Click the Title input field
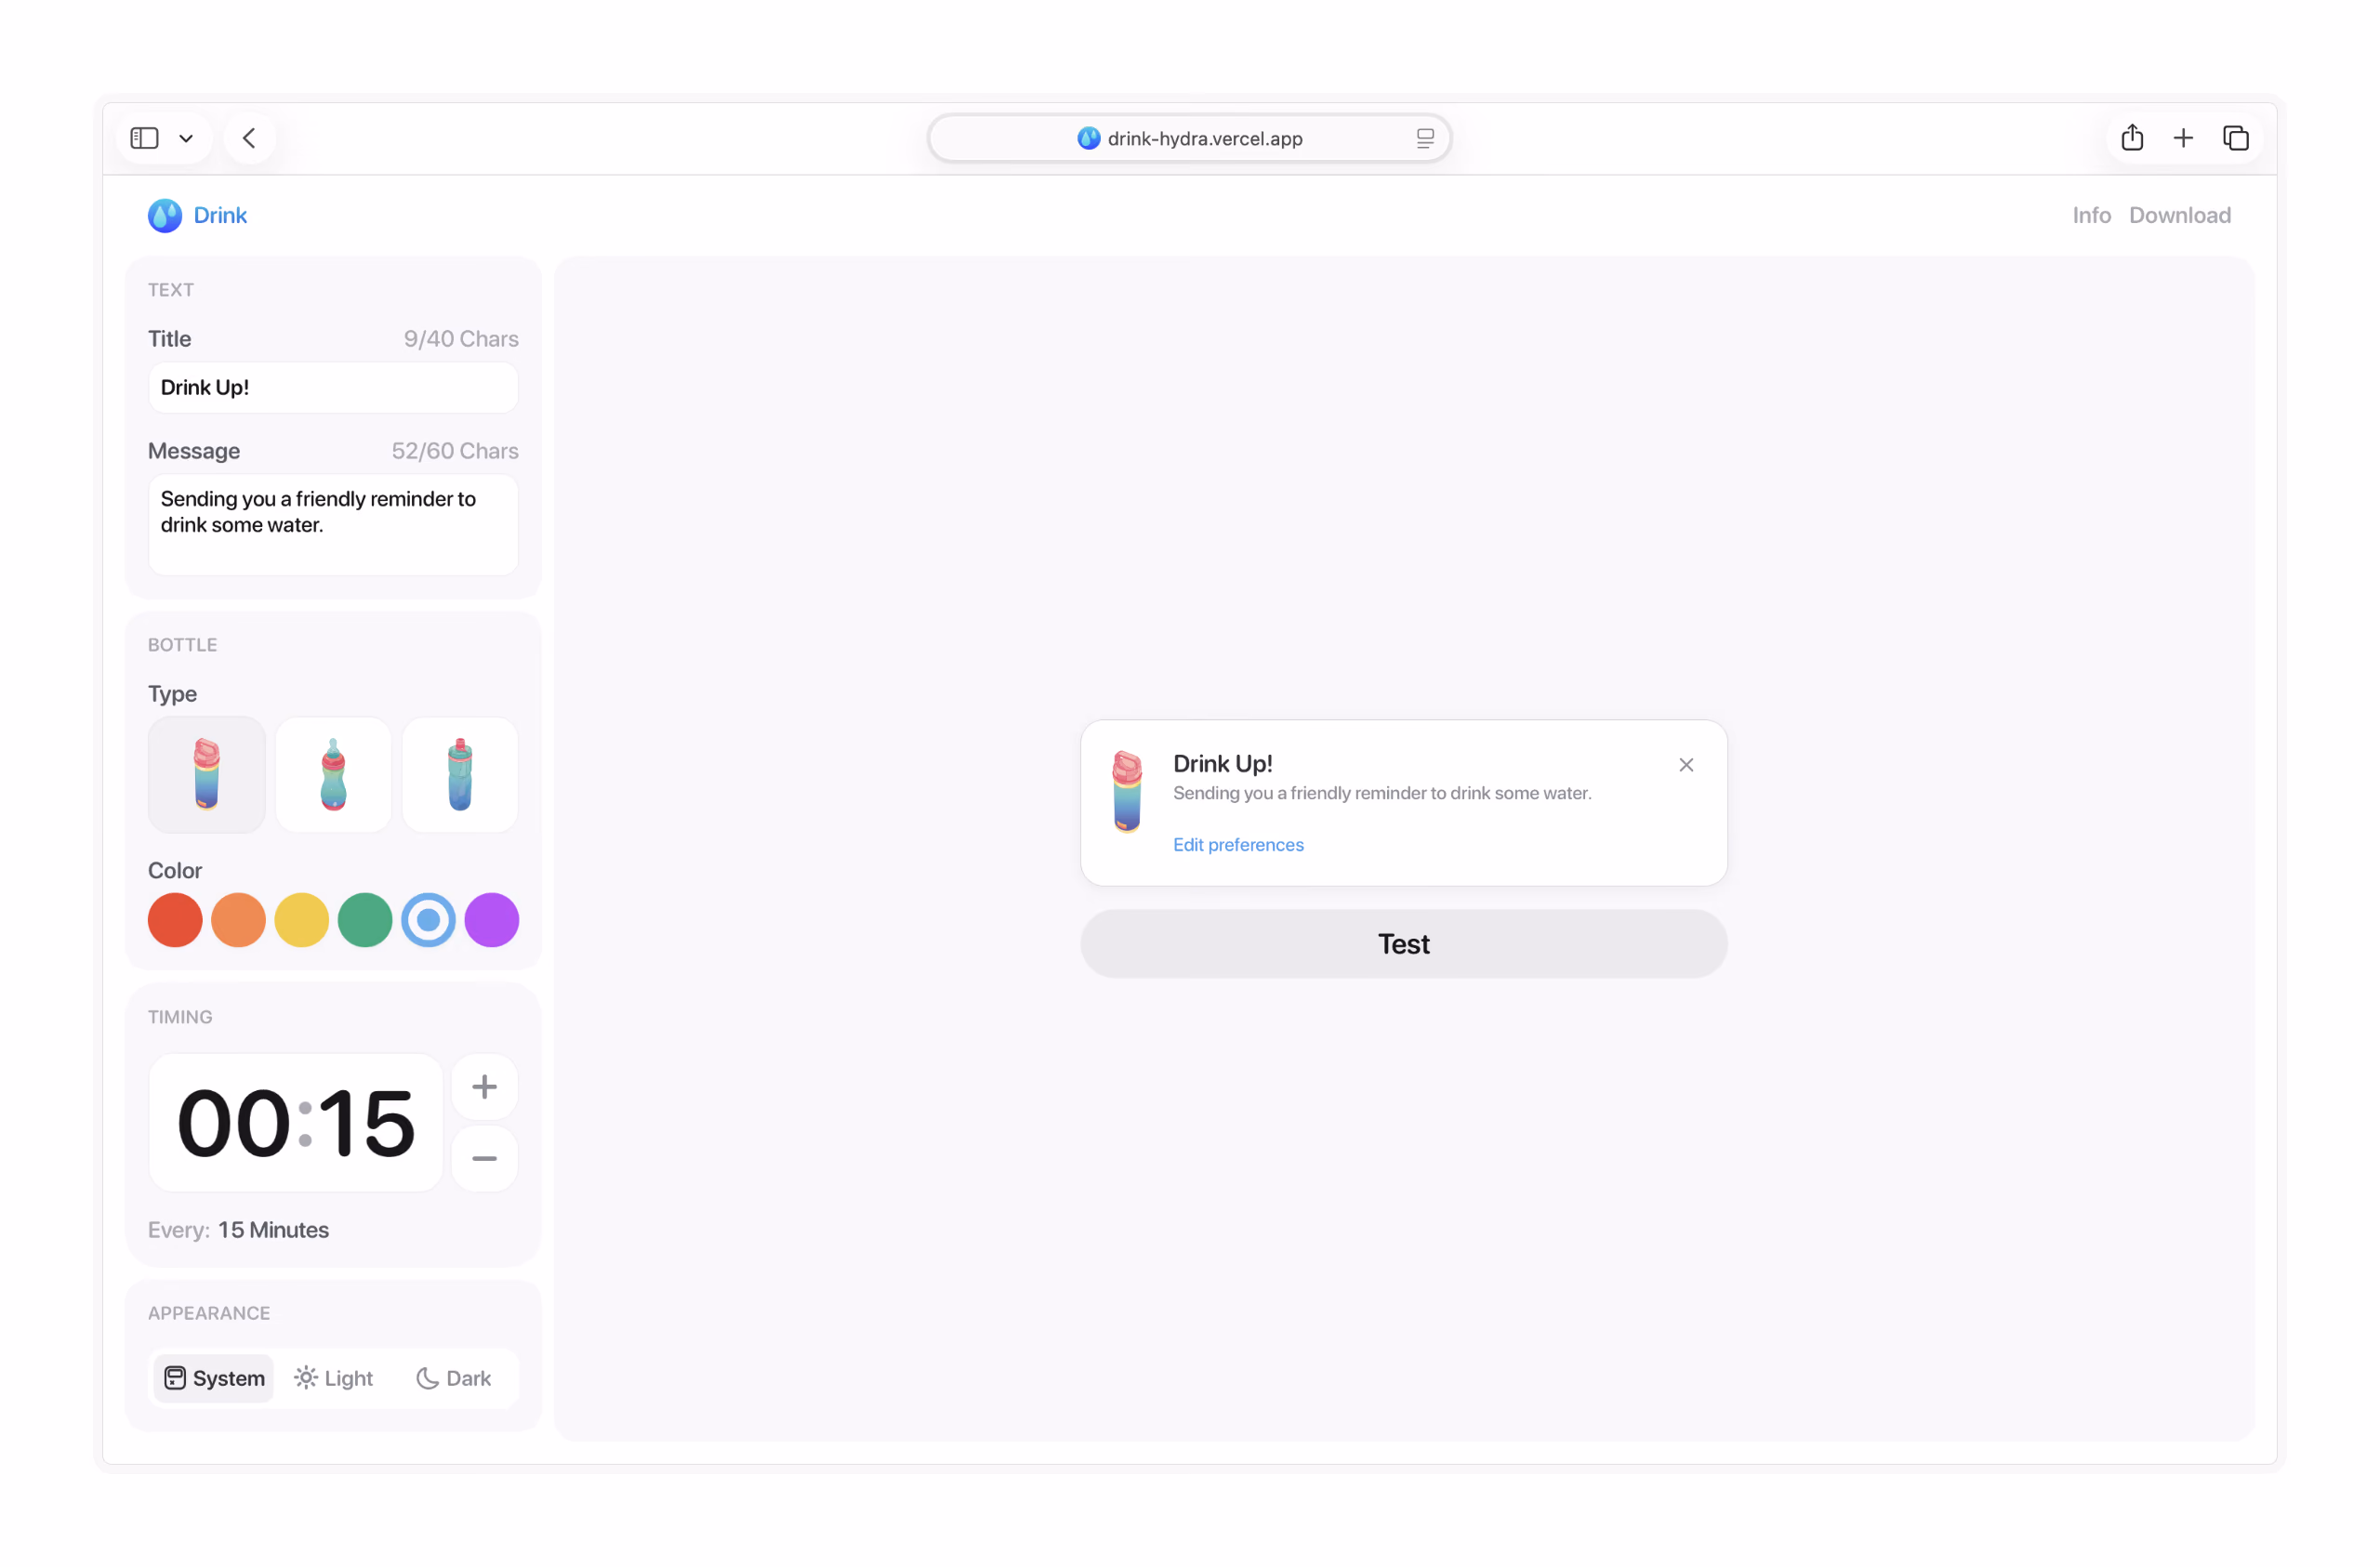The width and height of the screenshot is (2380, 1567). click(333, 387)
